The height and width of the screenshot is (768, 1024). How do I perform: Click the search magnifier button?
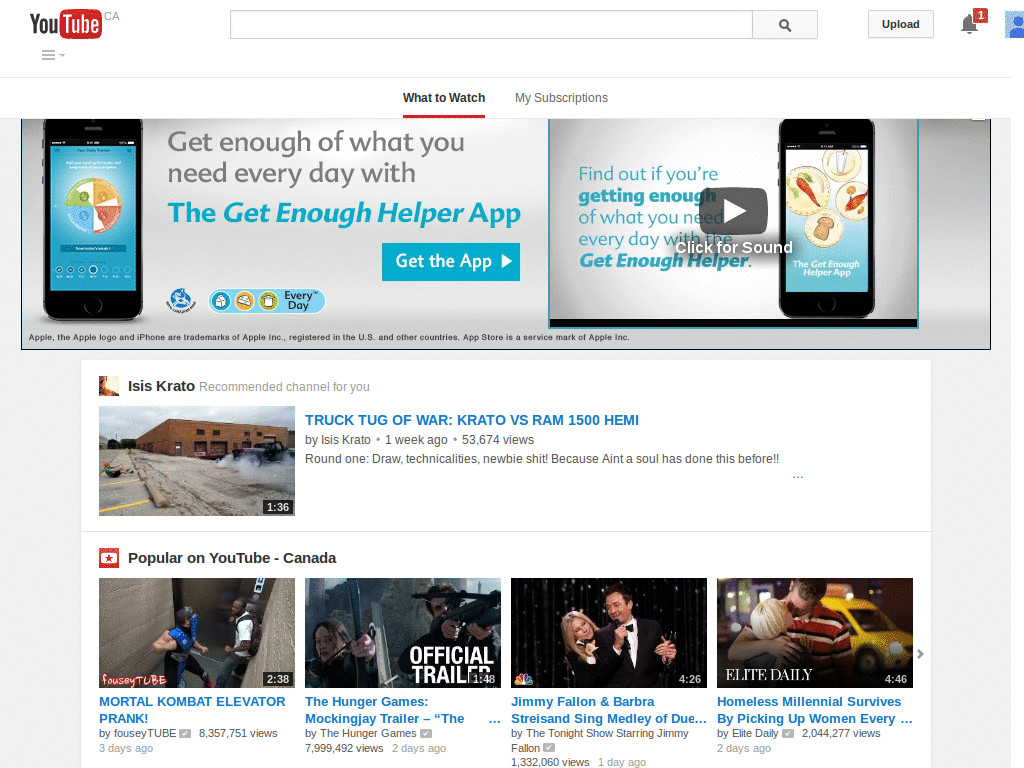(x=784, y=25)
